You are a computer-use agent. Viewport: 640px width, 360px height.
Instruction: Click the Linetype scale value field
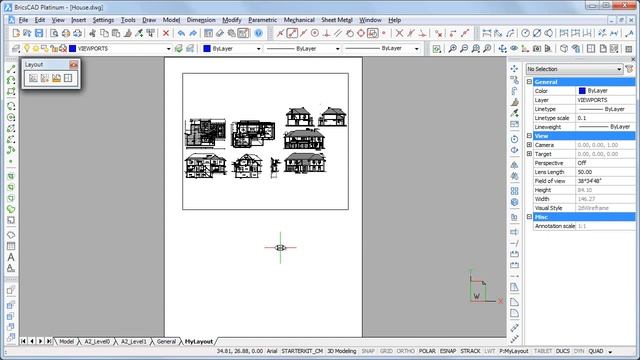[x=605, y=118]
